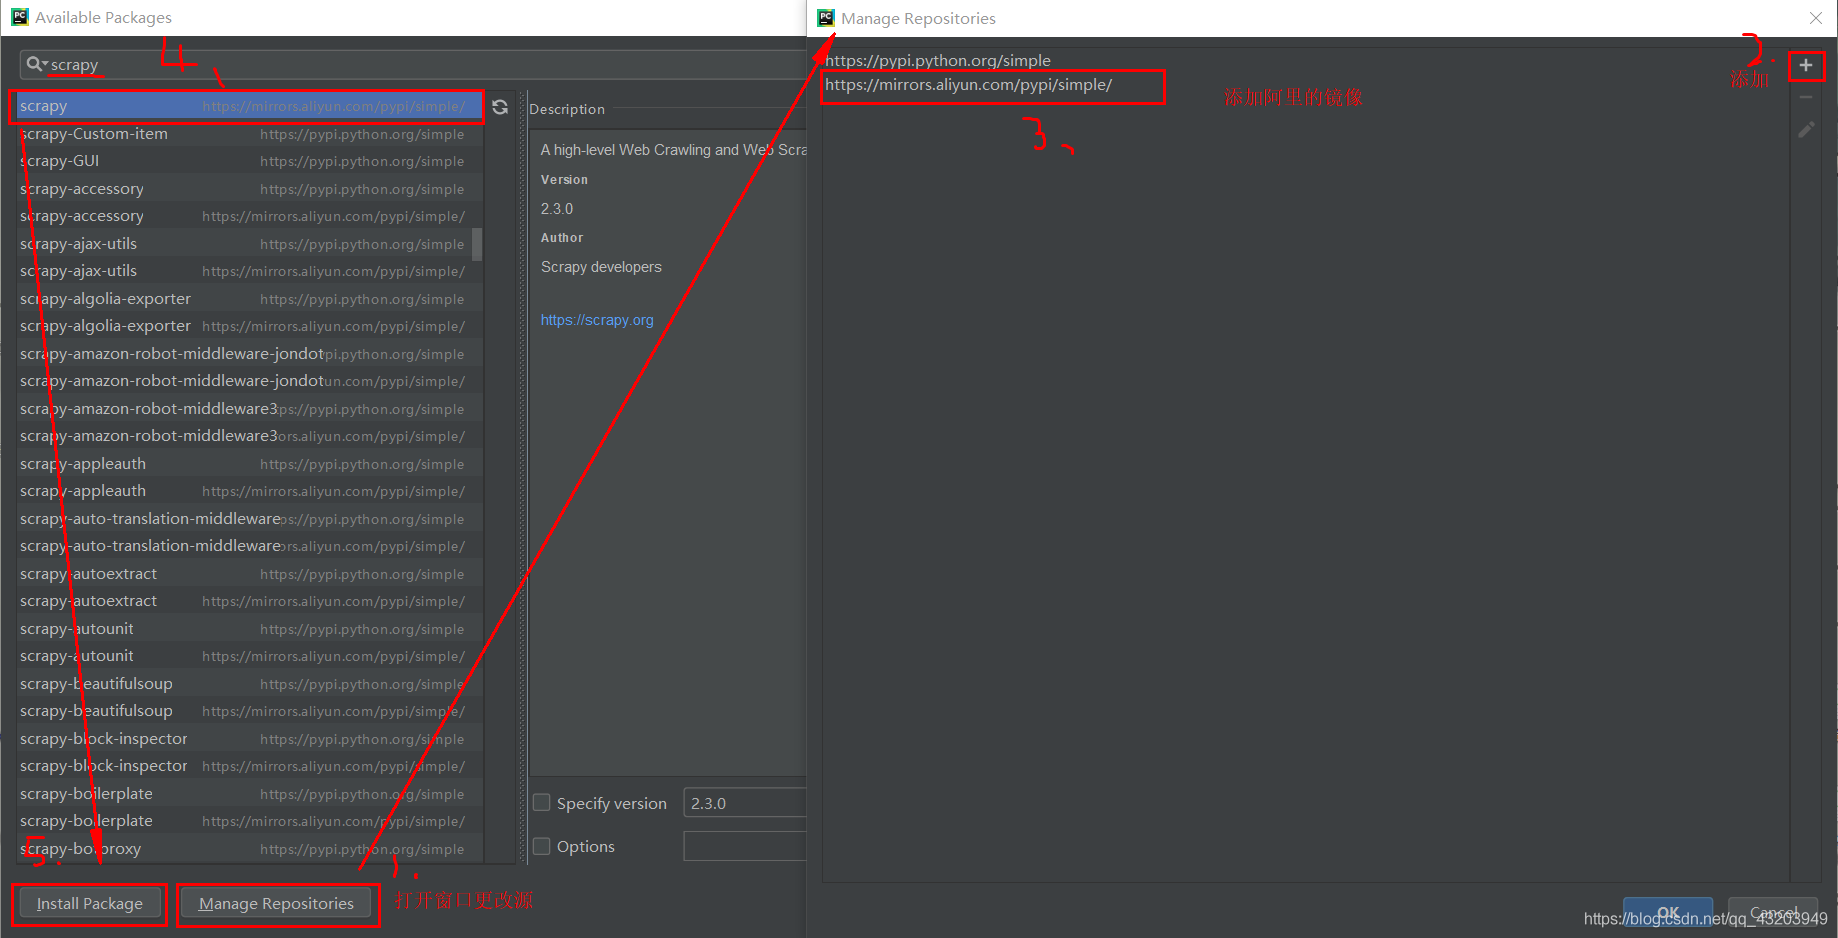Reload the package list with the refresh icon
Screen dimensions: 1838x938
pyautogui.click(x=500, y=107)
